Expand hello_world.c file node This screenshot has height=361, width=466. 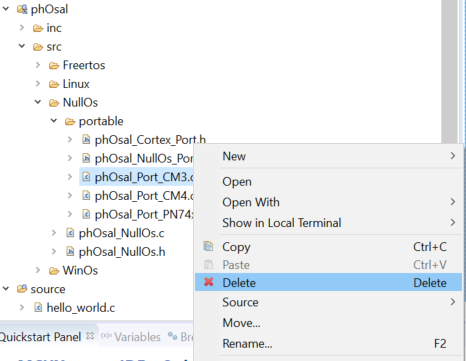pos(22,307)
